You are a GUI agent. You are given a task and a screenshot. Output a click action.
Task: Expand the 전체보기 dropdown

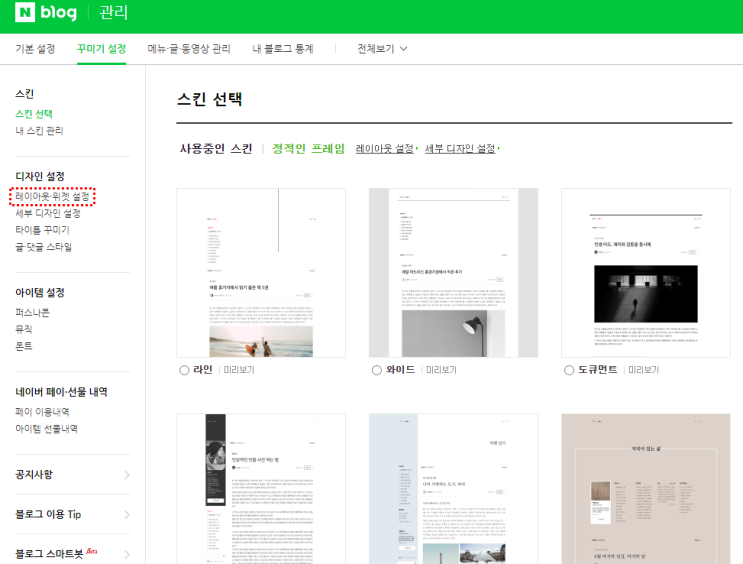tap(382, 49)
